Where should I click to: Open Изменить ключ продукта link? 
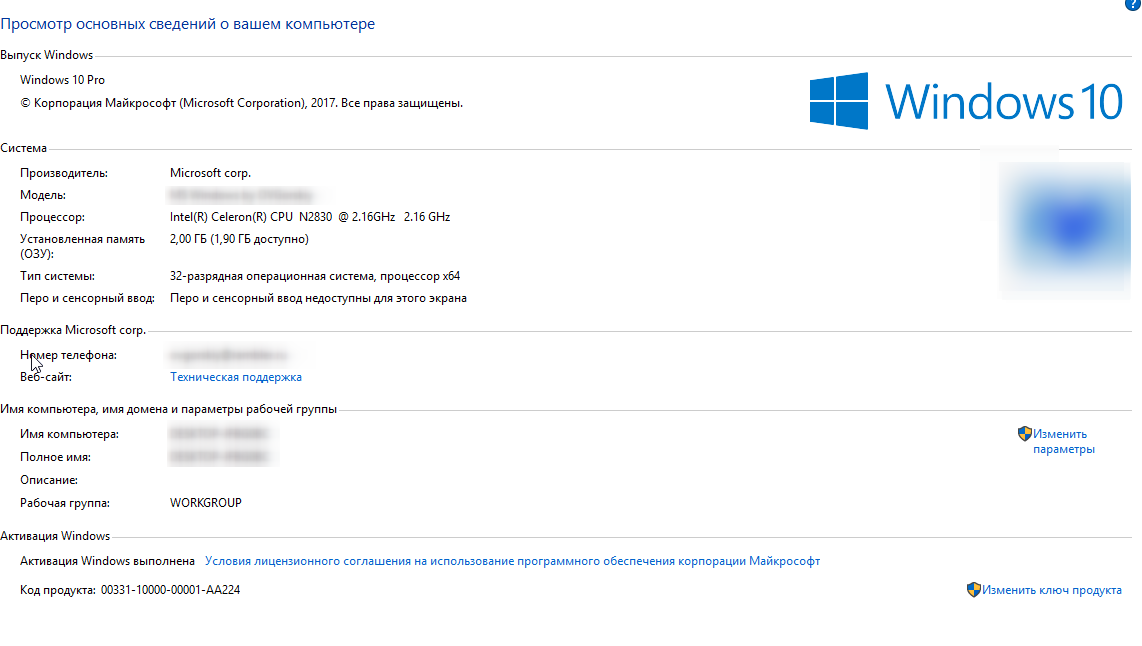pyautogui.click(x=1052, y=590)
